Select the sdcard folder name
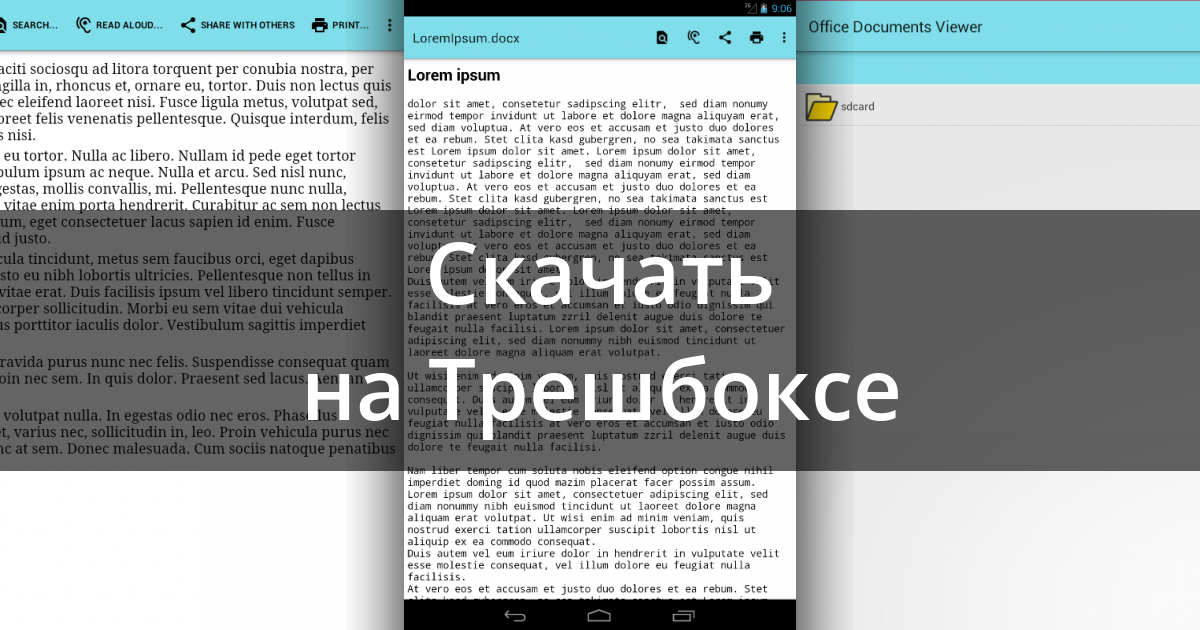Viewport: 1200px width, 630px height. click(x=858, y=106)
